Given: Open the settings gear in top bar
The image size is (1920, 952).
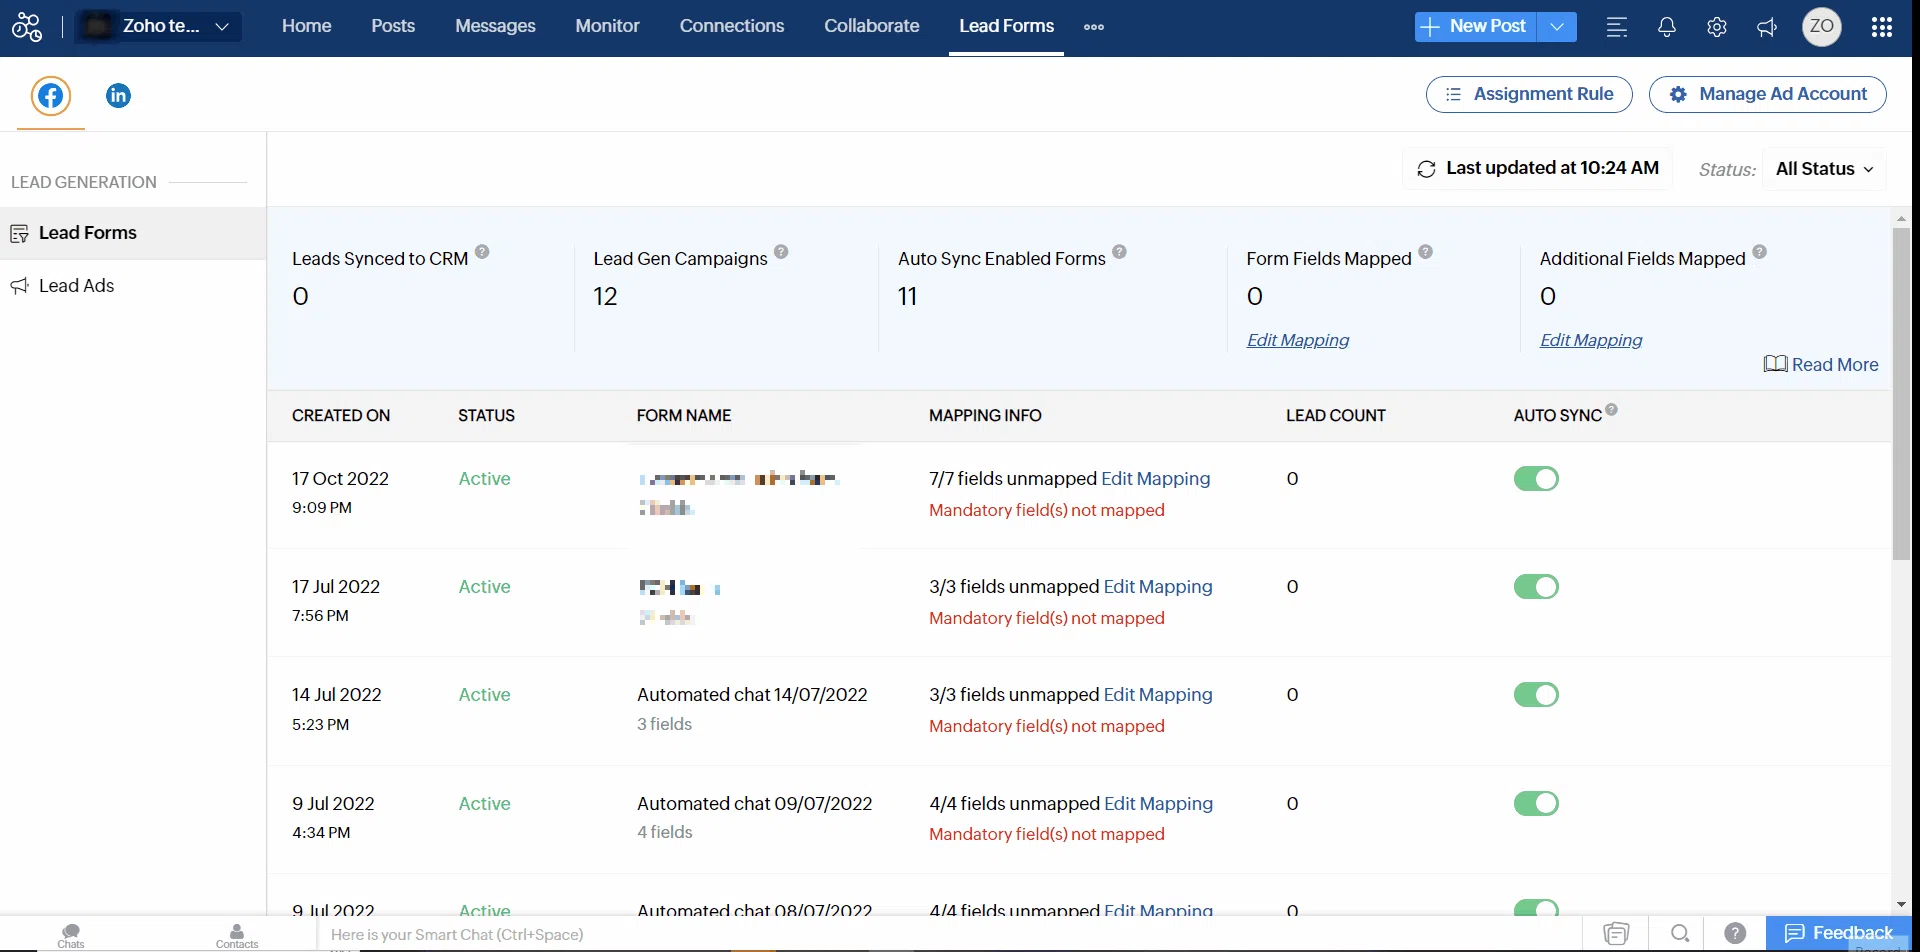Looking at the screenshot, I should tap(1716, 27).
